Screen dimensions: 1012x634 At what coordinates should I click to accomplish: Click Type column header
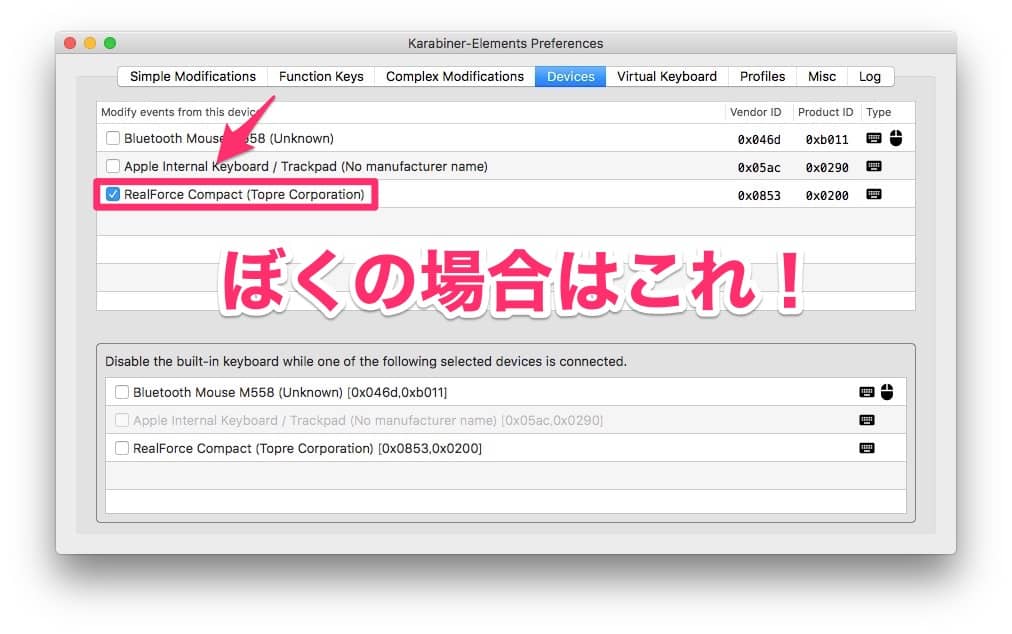(878, 112)
